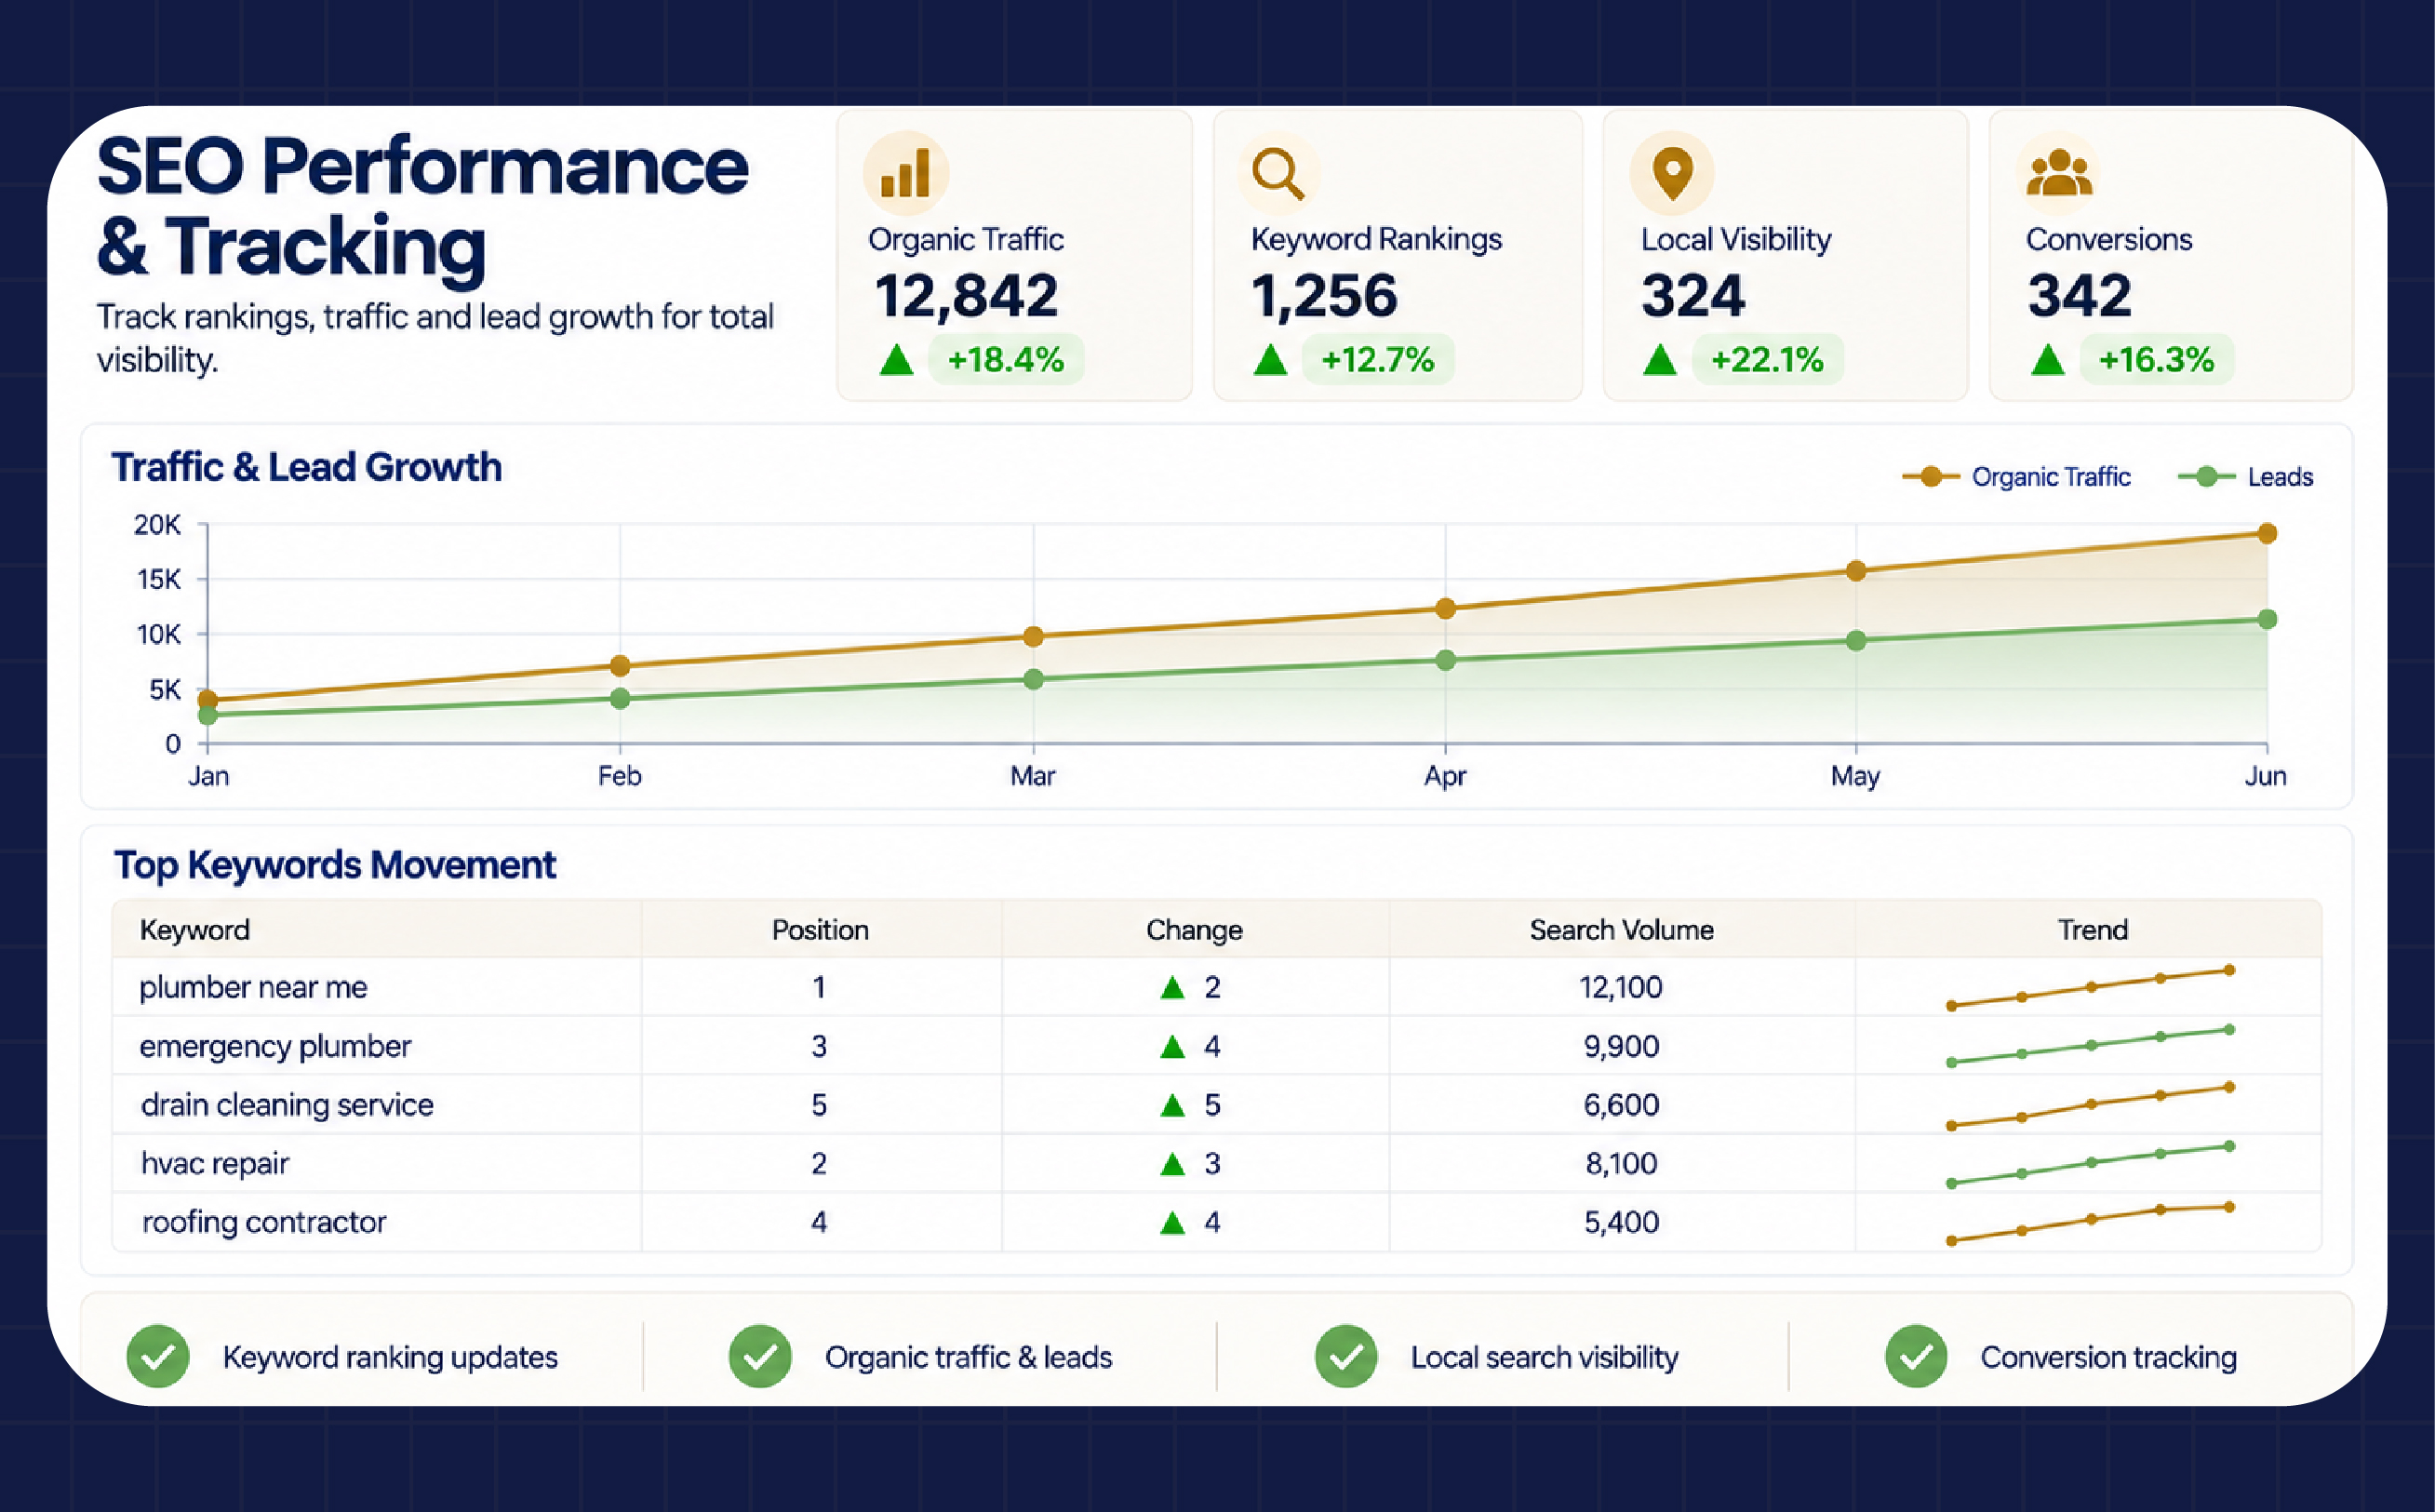Click the change arrow in plumber near me row
The height and width of the screenshot is (1512, 2435).
tap(1172, 988)
